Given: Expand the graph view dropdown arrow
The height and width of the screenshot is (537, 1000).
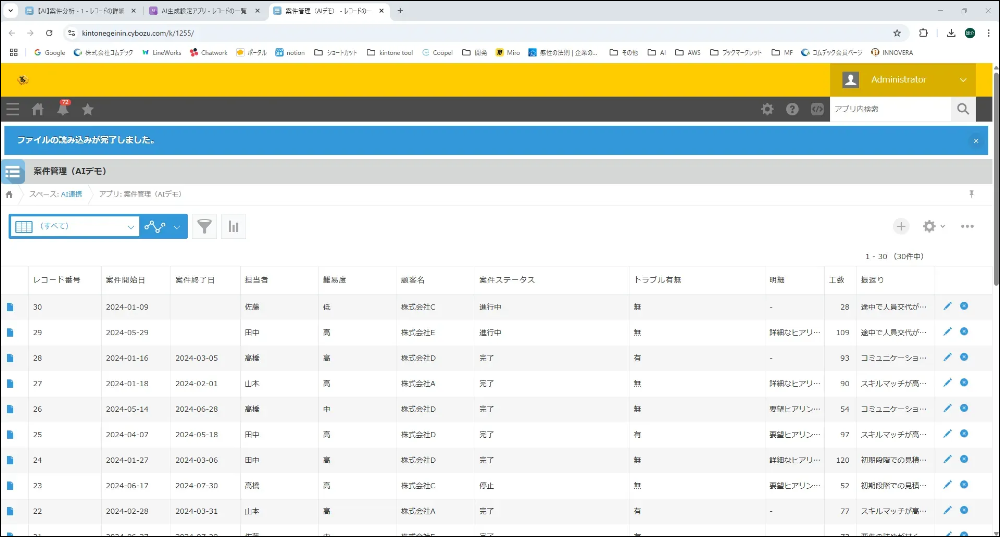Looking at the screenshot, I should 178,227.
